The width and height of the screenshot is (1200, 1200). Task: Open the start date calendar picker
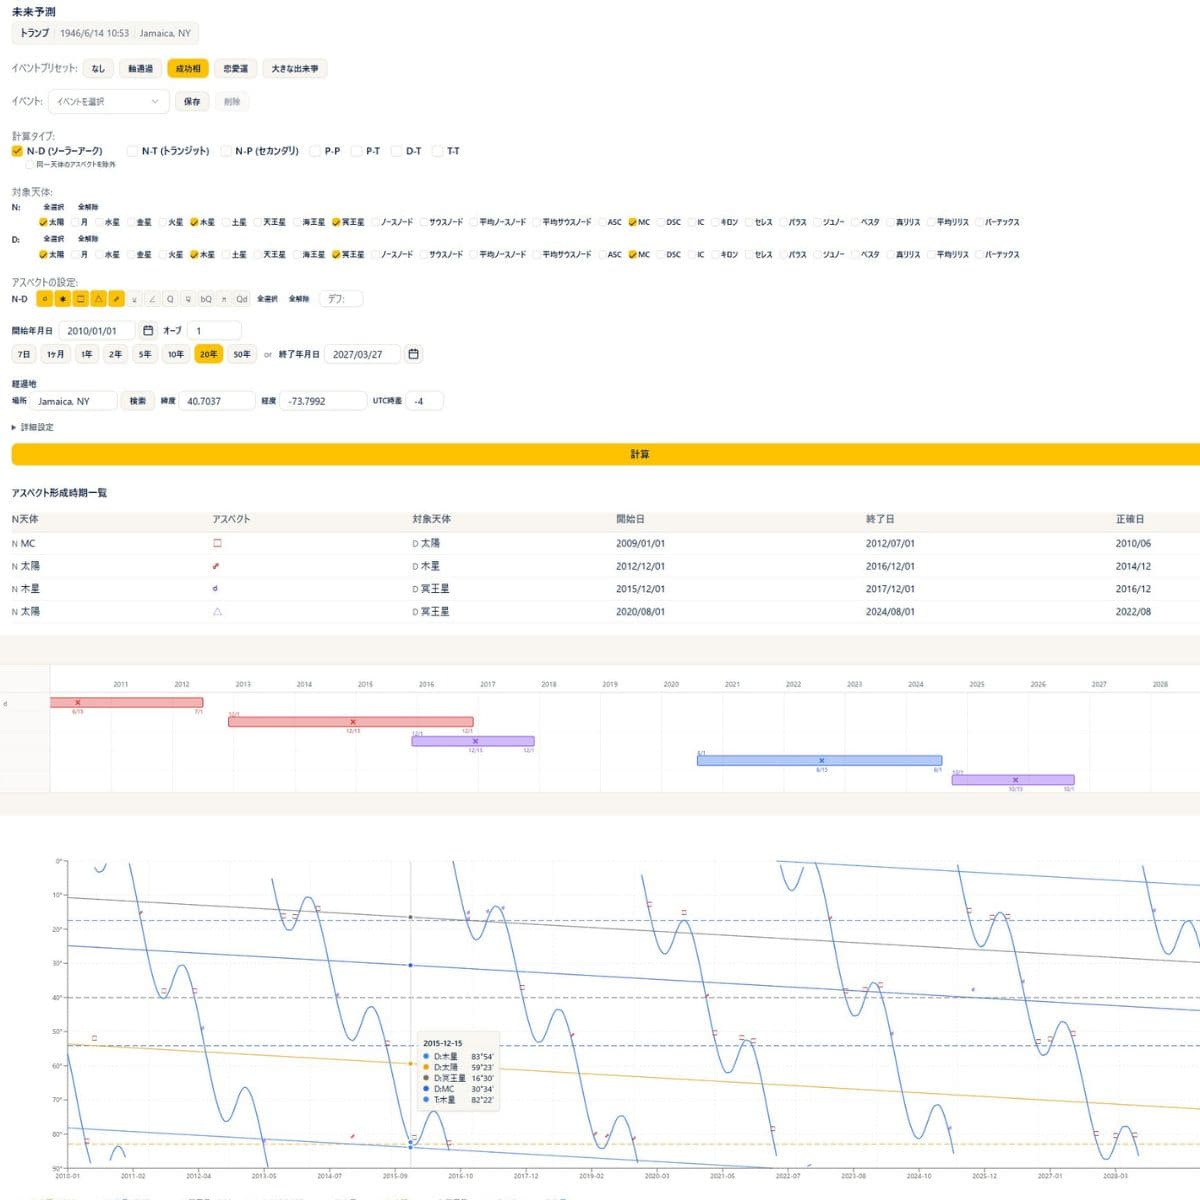coord(148,331)
